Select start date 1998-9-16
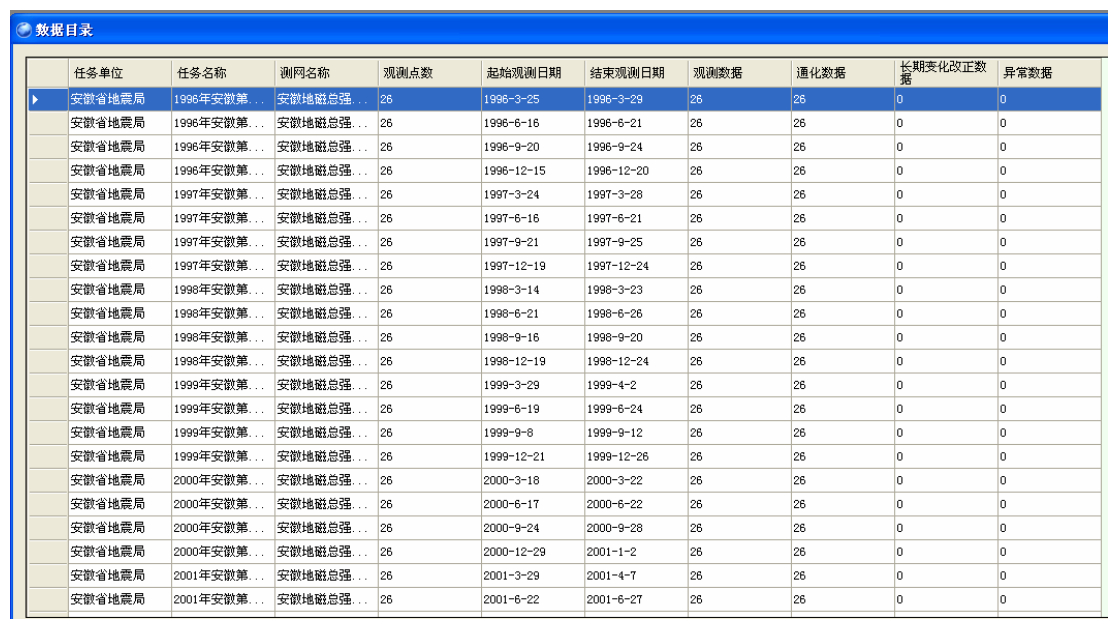Screen dimensions: 1117x626 point(533,338)
